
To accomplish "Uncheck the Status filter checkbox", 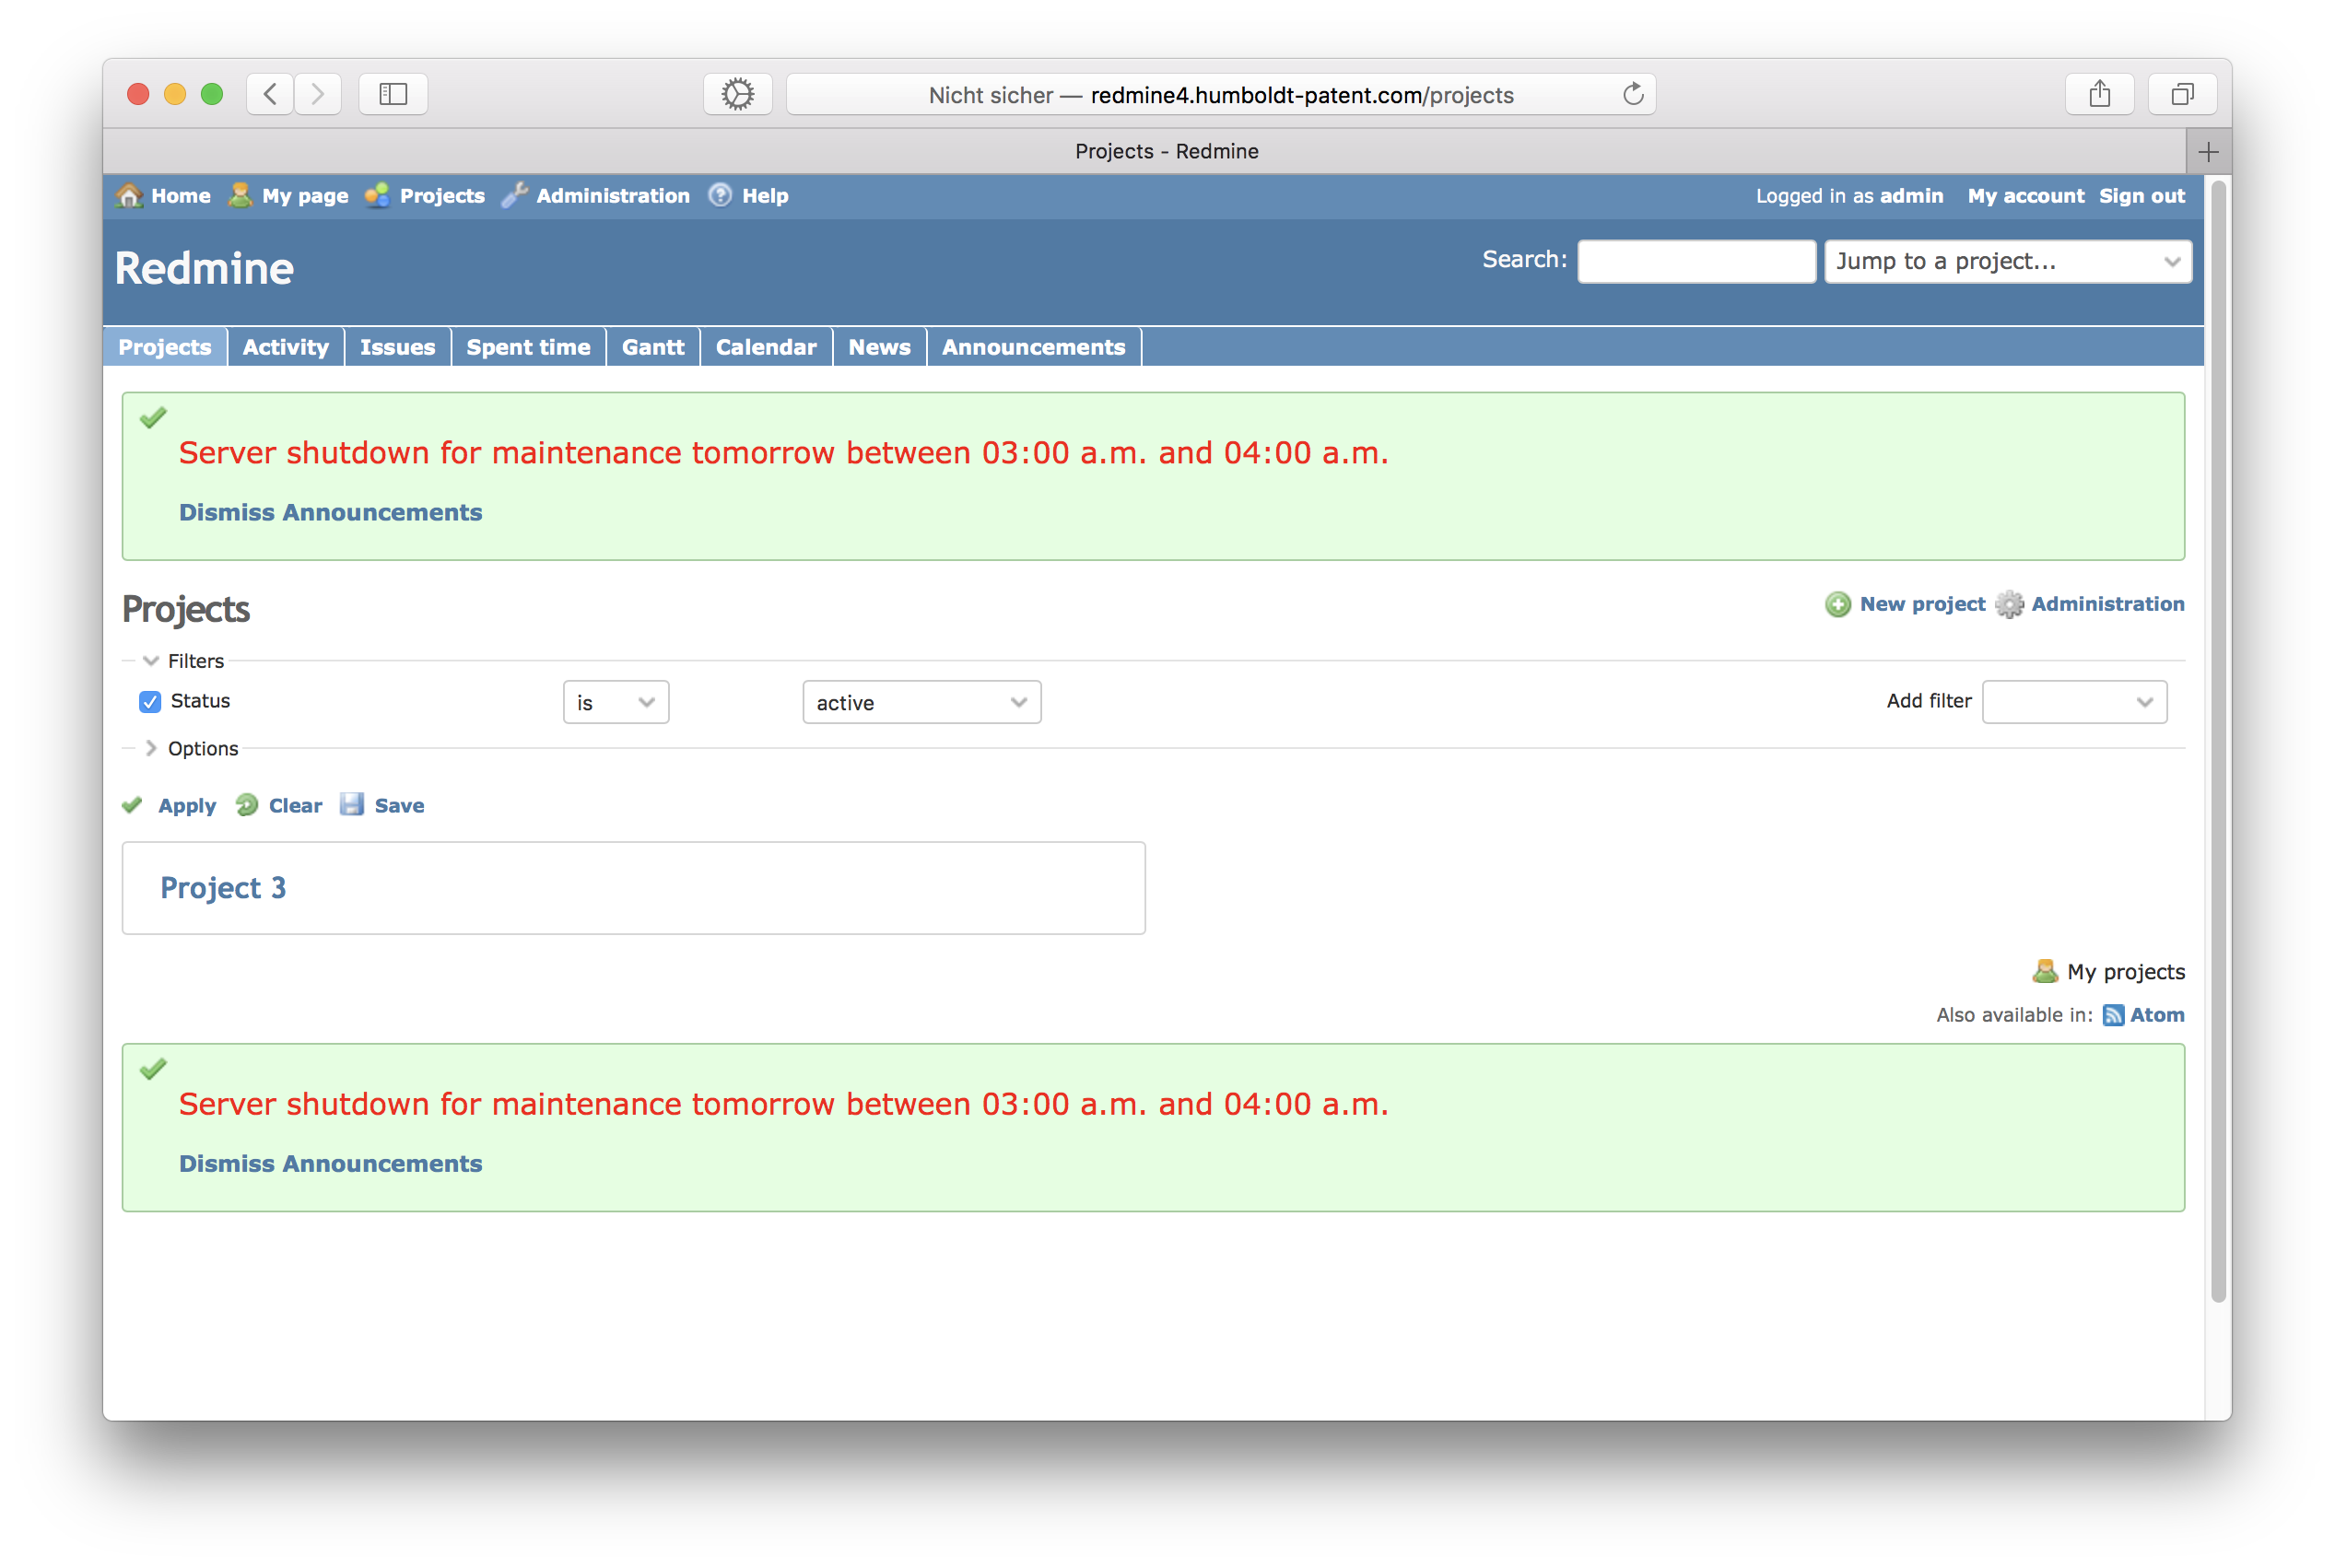I will coord(150,702).
